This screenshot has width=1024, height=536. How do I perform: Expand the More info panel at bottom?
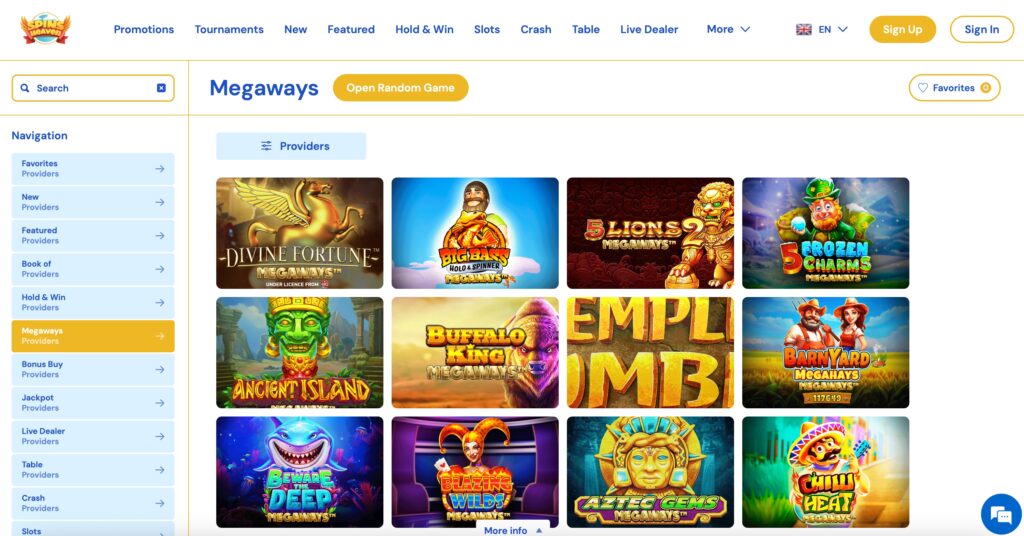point(513,529)
